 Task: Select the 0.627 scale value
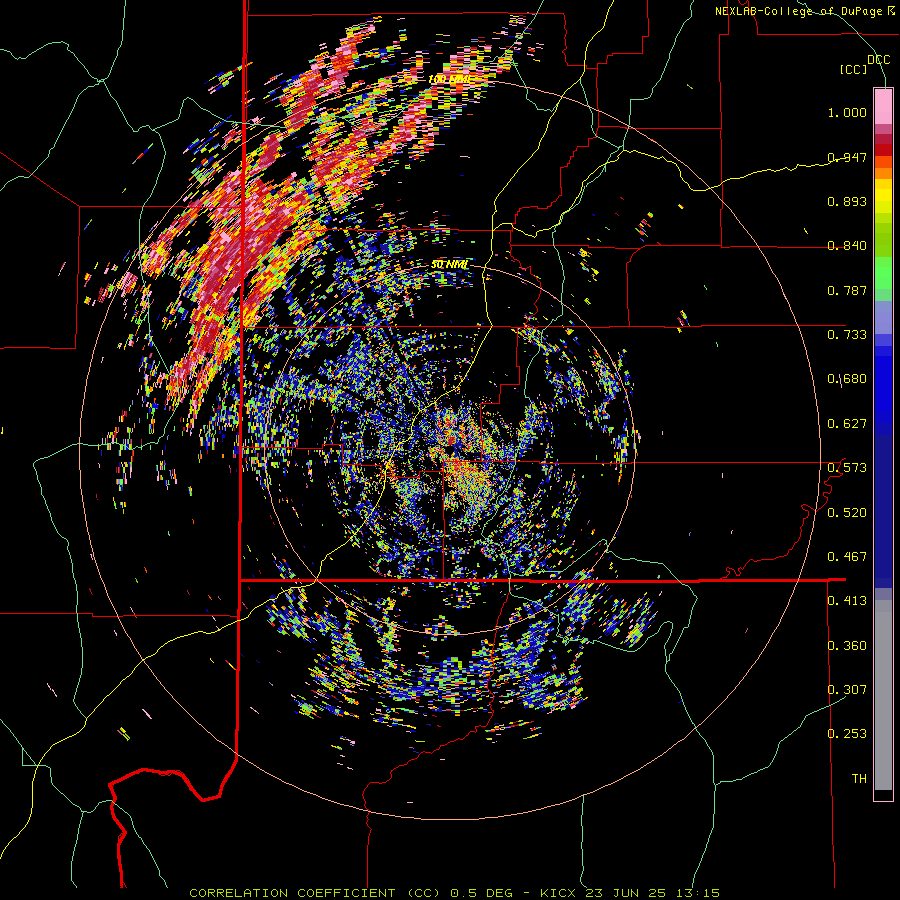847,424
